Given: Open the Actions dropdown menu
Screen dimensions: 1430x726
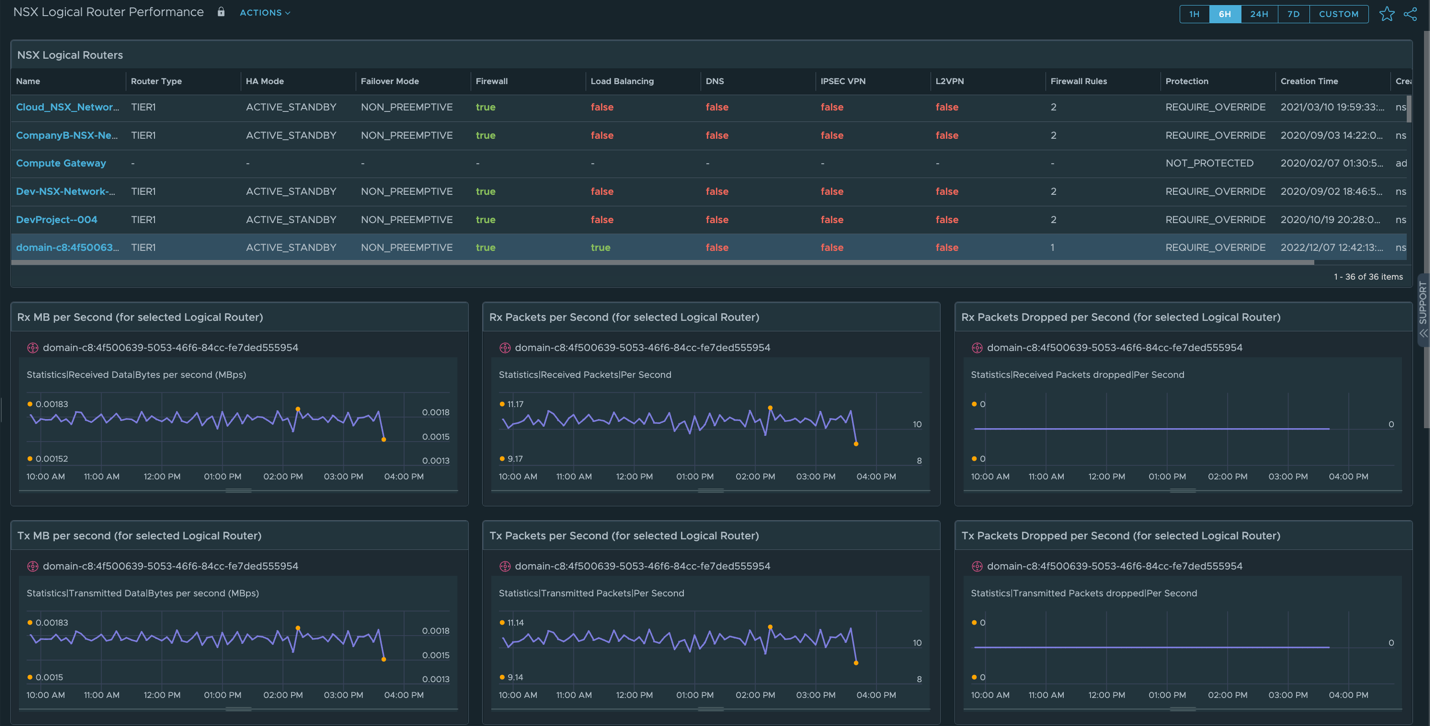Looking at the screenshot, I should (265, 13).
